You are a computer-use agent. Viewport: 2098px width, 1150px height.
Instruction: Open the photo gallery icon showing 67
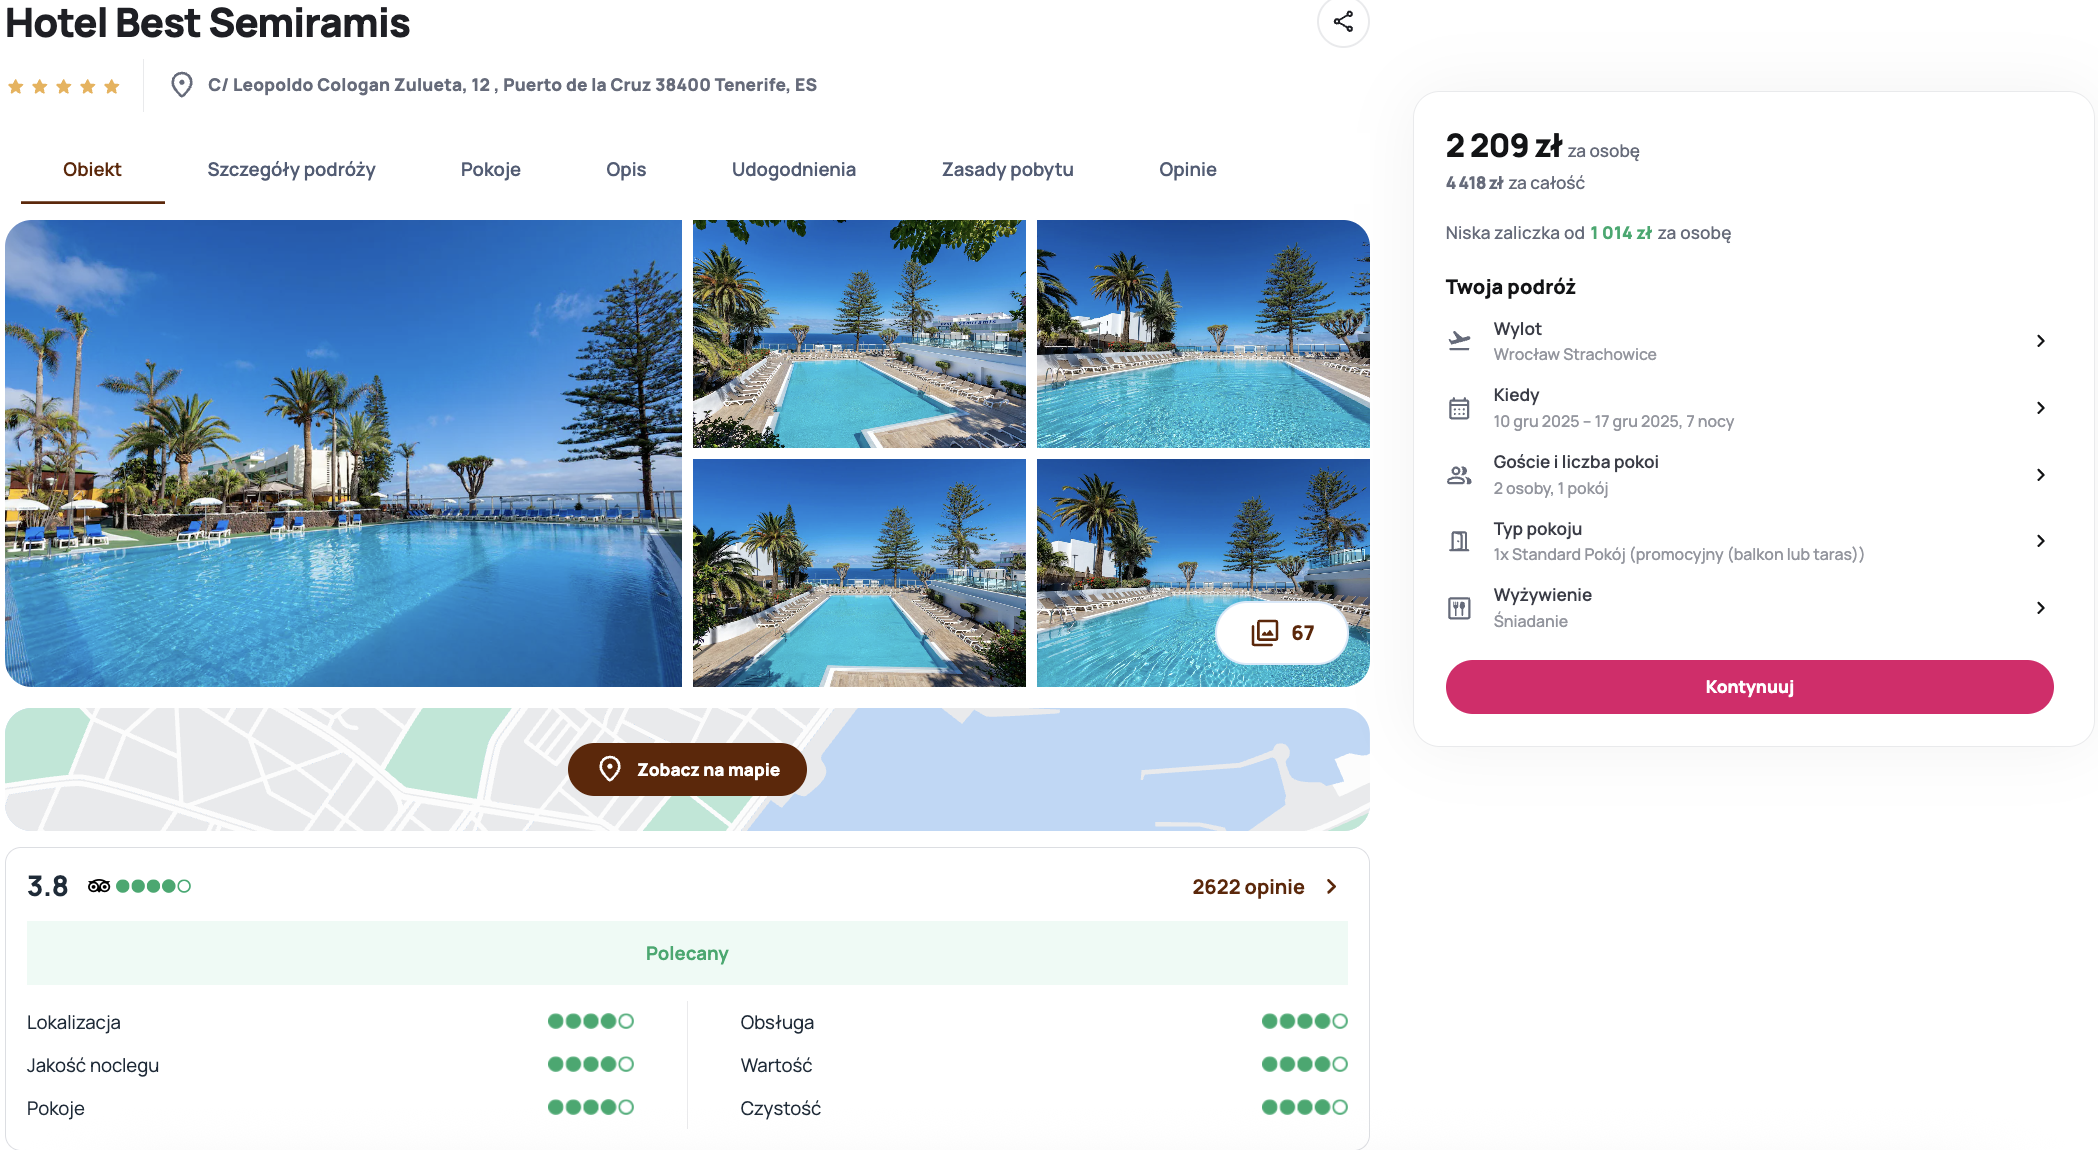pos(1282,632)
